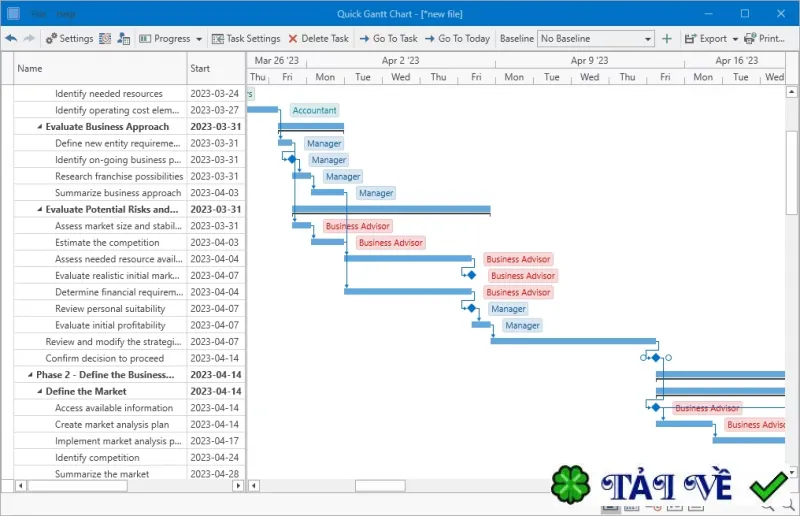Screen dimensions: 800x516
Task: Collapse Phase 2 - Define the Business group
Action: coord(31,375)
